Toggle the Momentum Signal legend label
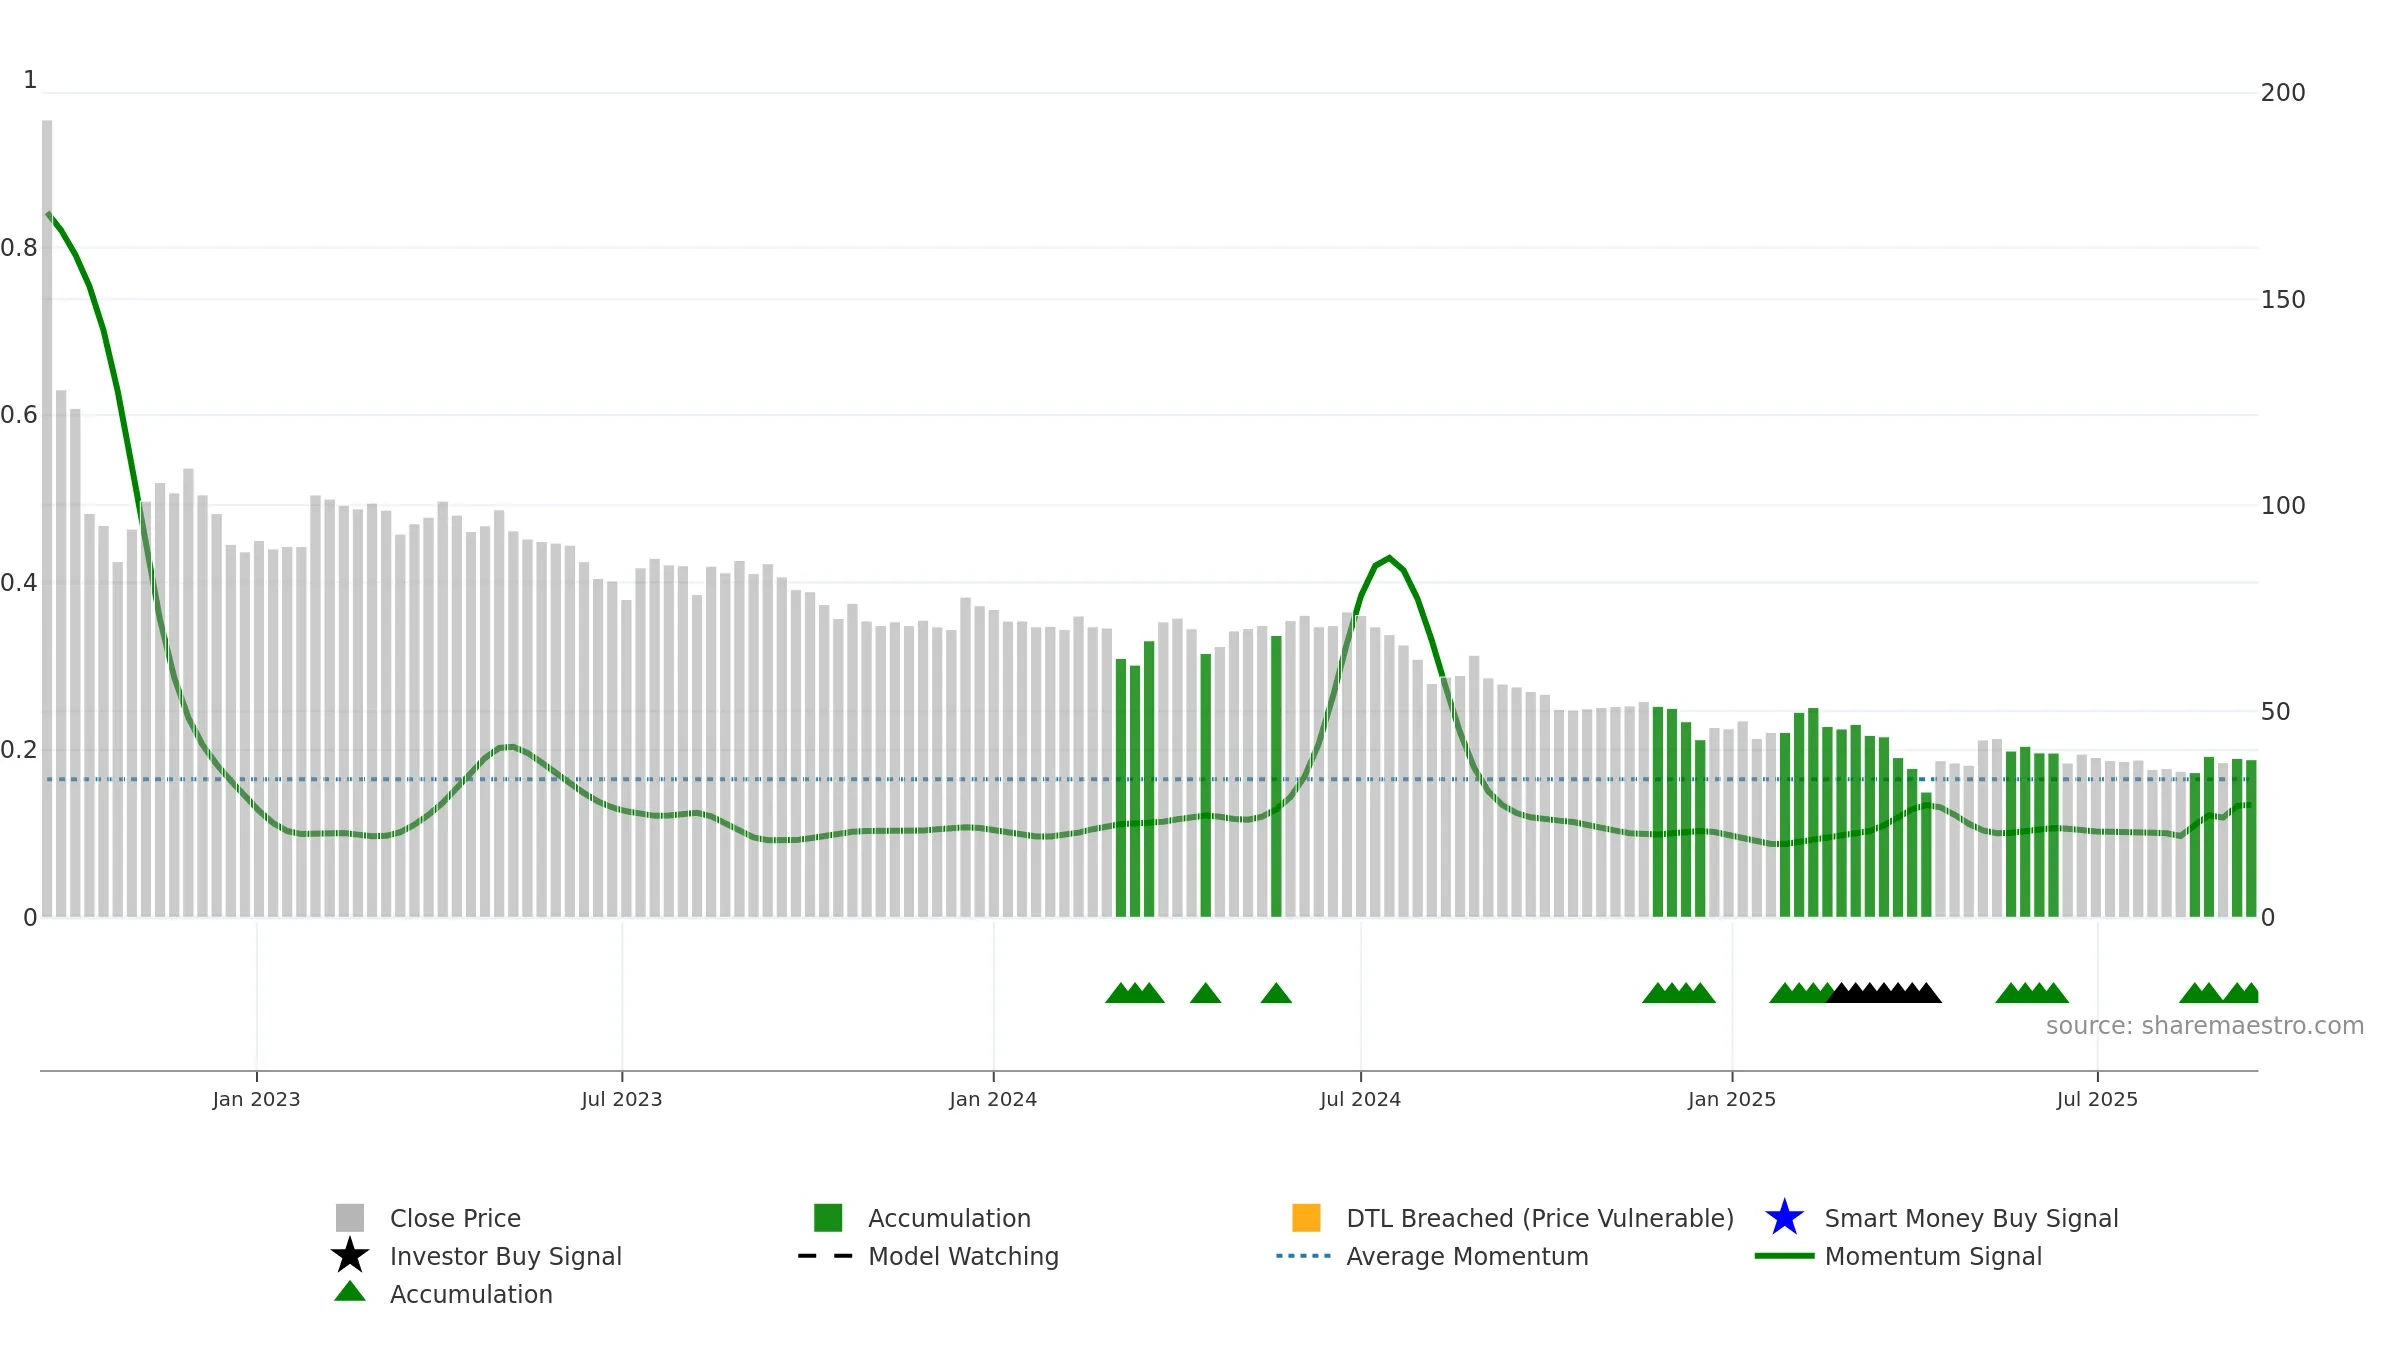The height and width of the screenshot is (1350, 2400). [1933, 1256]
